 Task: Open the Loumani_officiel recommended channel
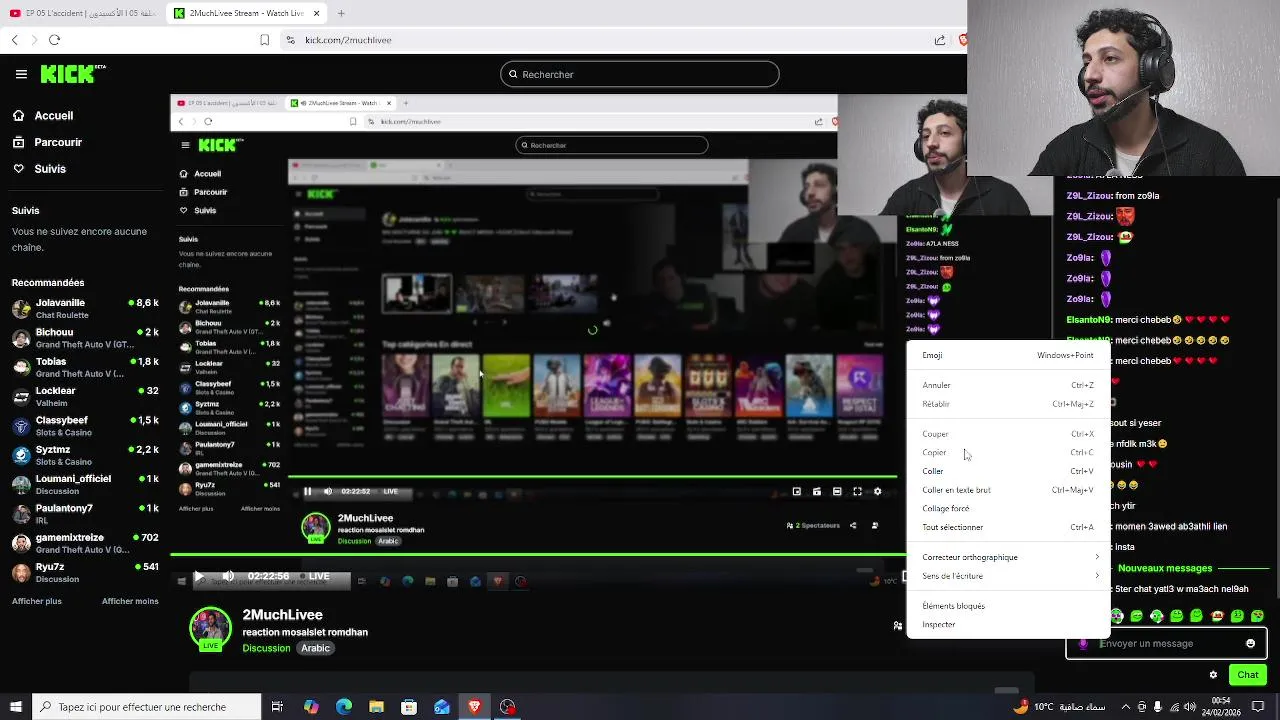[86, 484]
